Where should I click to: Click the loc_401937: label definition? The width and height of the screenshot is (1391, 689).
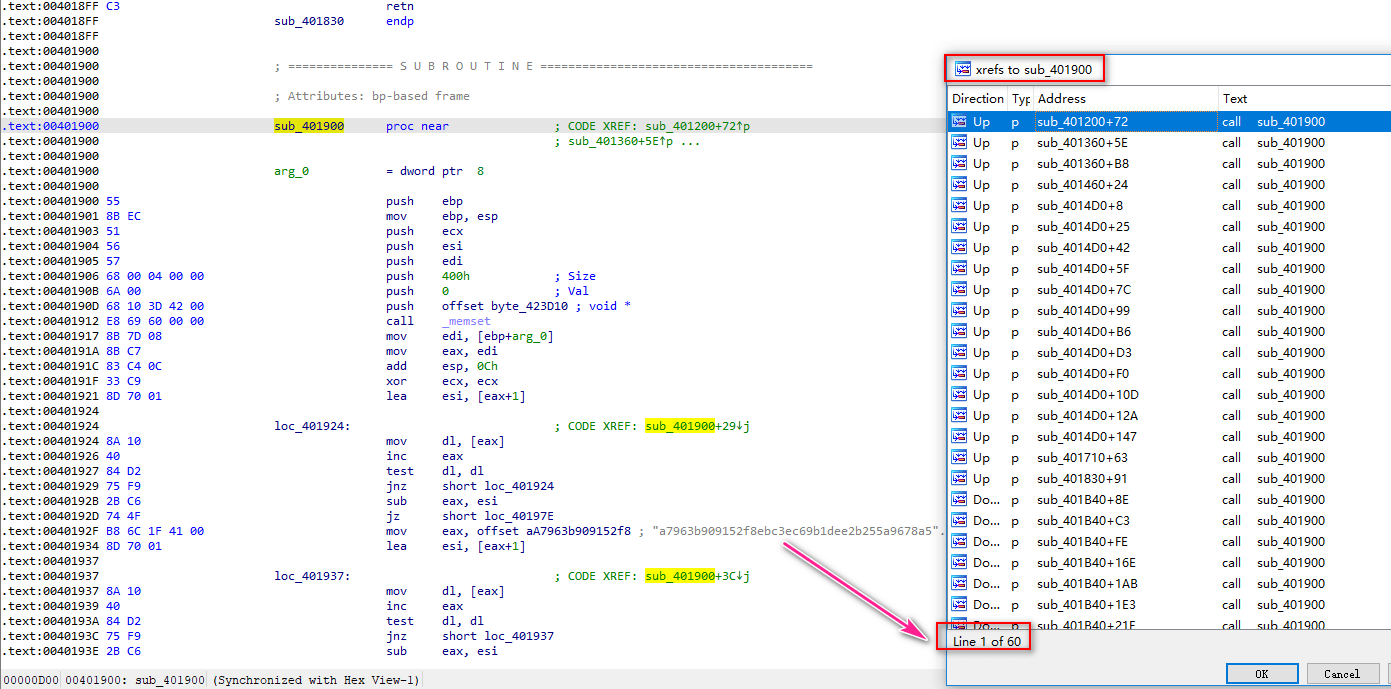[312, 576]
